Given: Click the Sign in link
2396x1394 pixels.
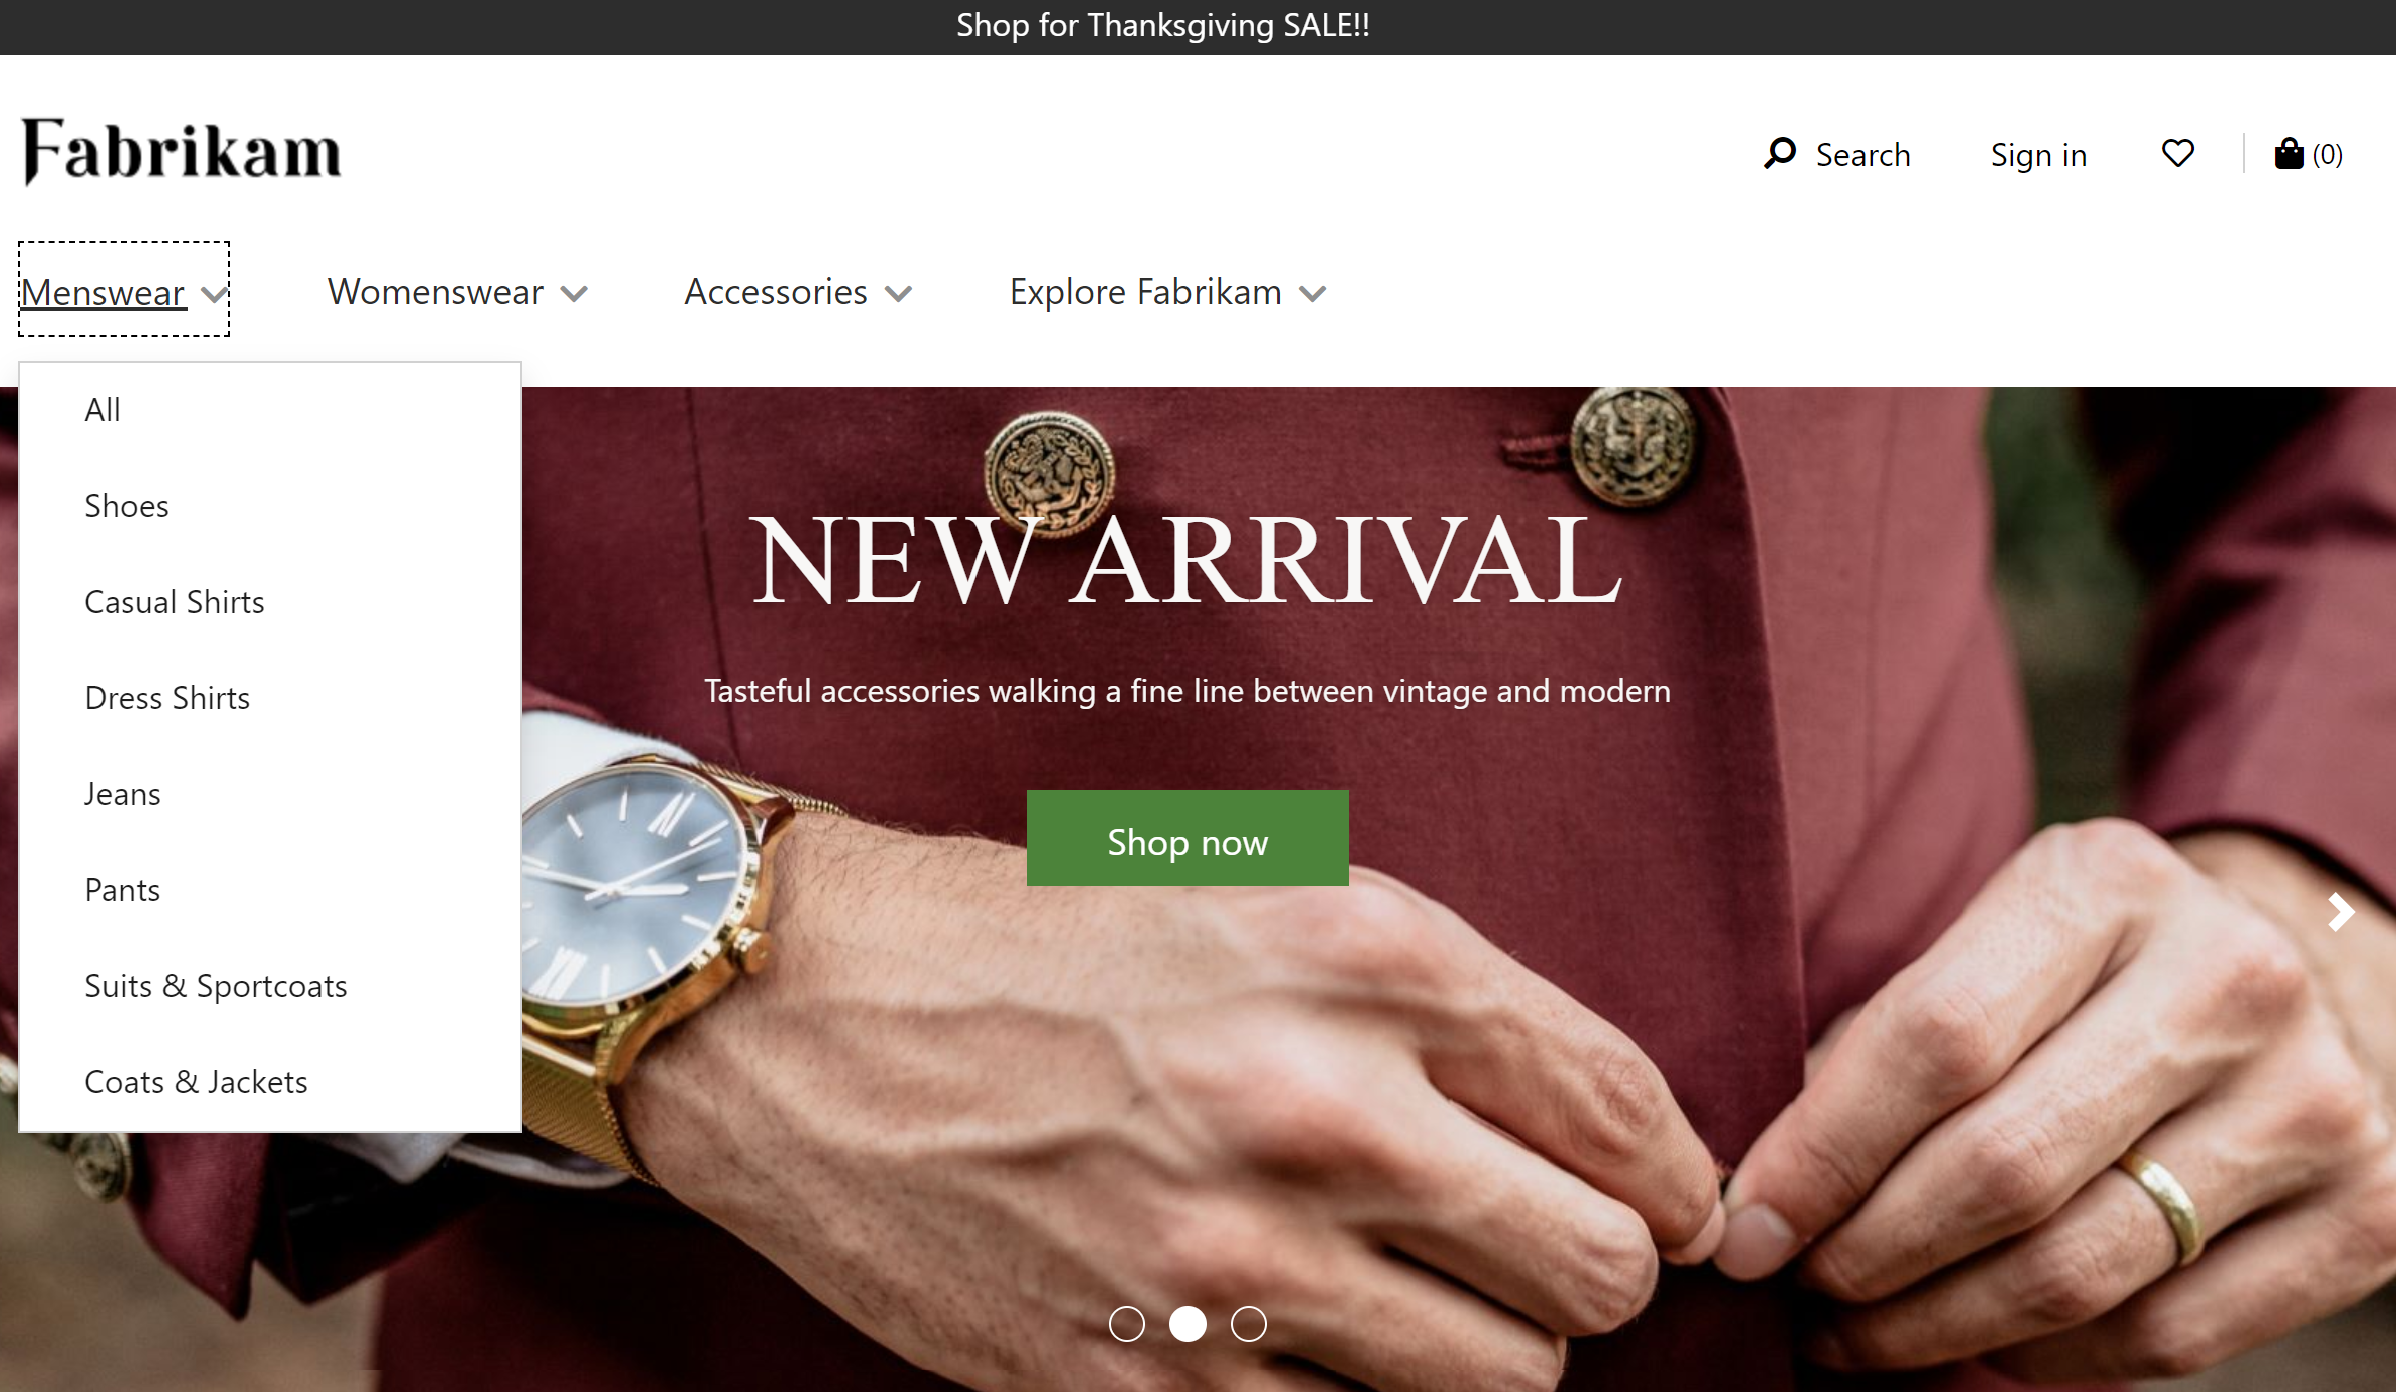Looking at the screenshot, I should click(x=2038, y=153).
